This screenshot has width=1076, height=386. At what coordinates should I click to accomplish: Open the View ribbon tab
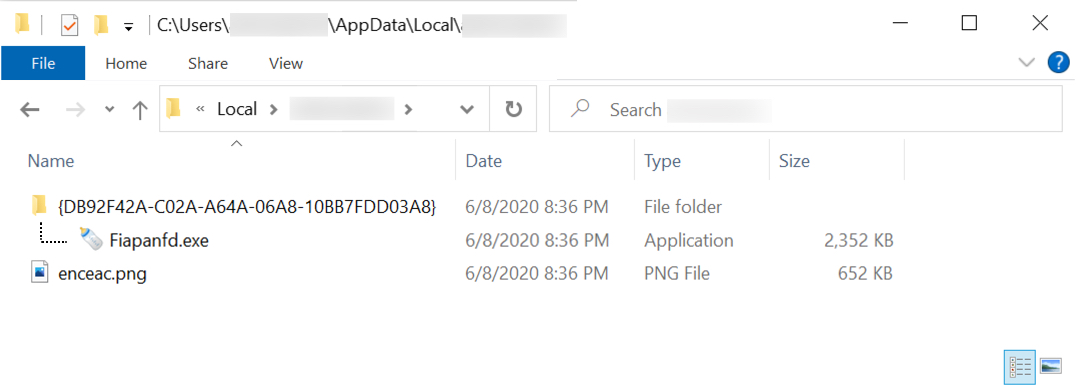[286, 63]
